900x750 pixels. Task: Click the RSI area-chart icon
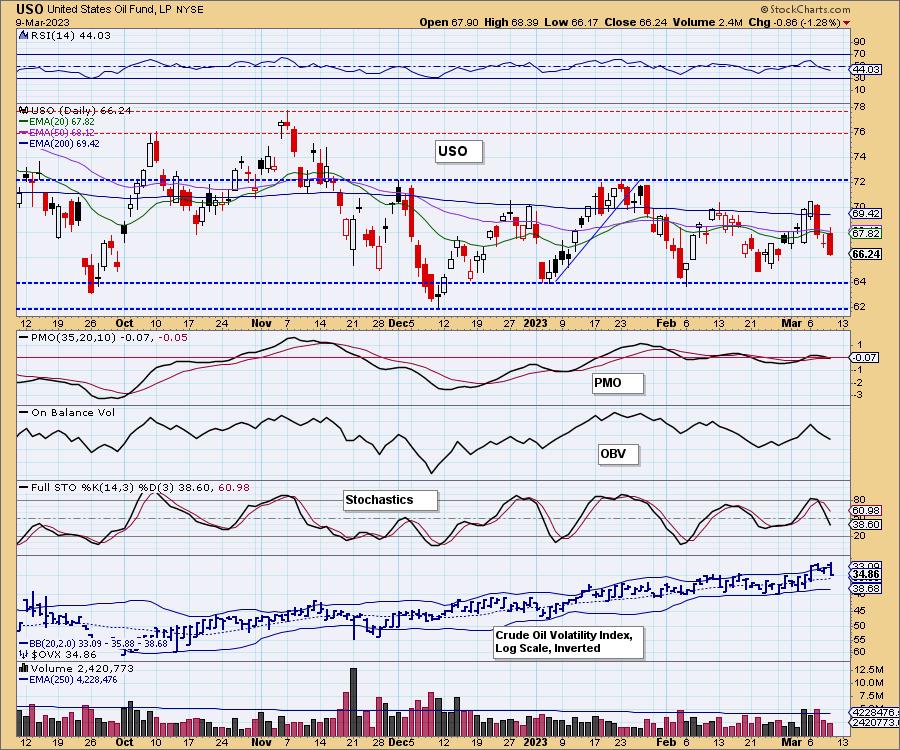tap(23, 36)
